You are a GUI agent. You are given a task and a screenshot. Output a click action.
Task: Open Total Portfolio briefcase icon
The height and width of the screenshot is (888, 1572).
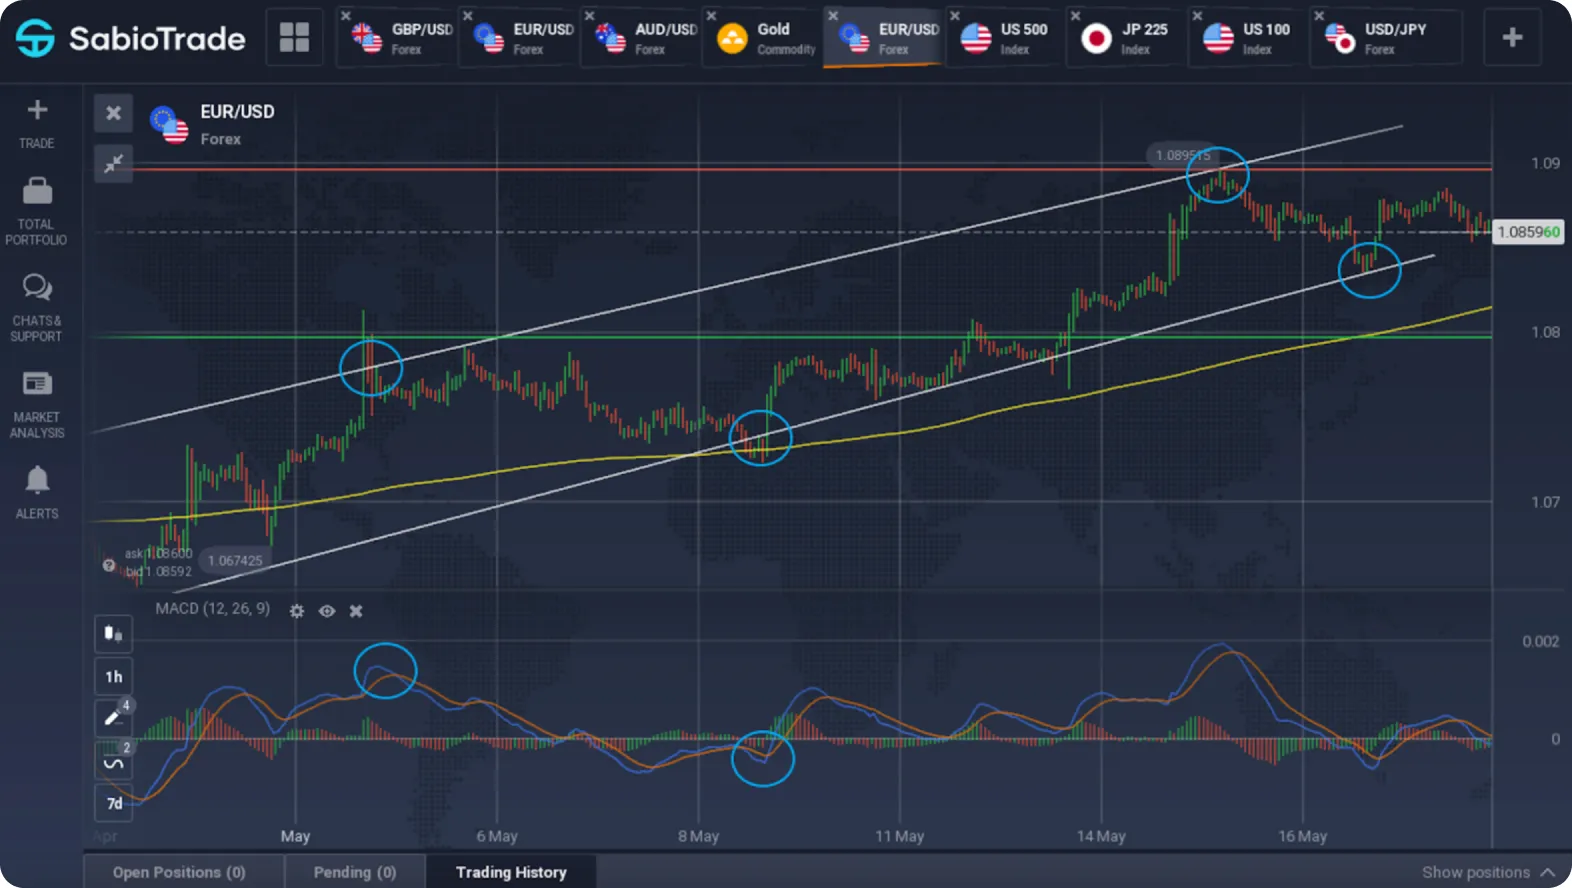point(37,190)
